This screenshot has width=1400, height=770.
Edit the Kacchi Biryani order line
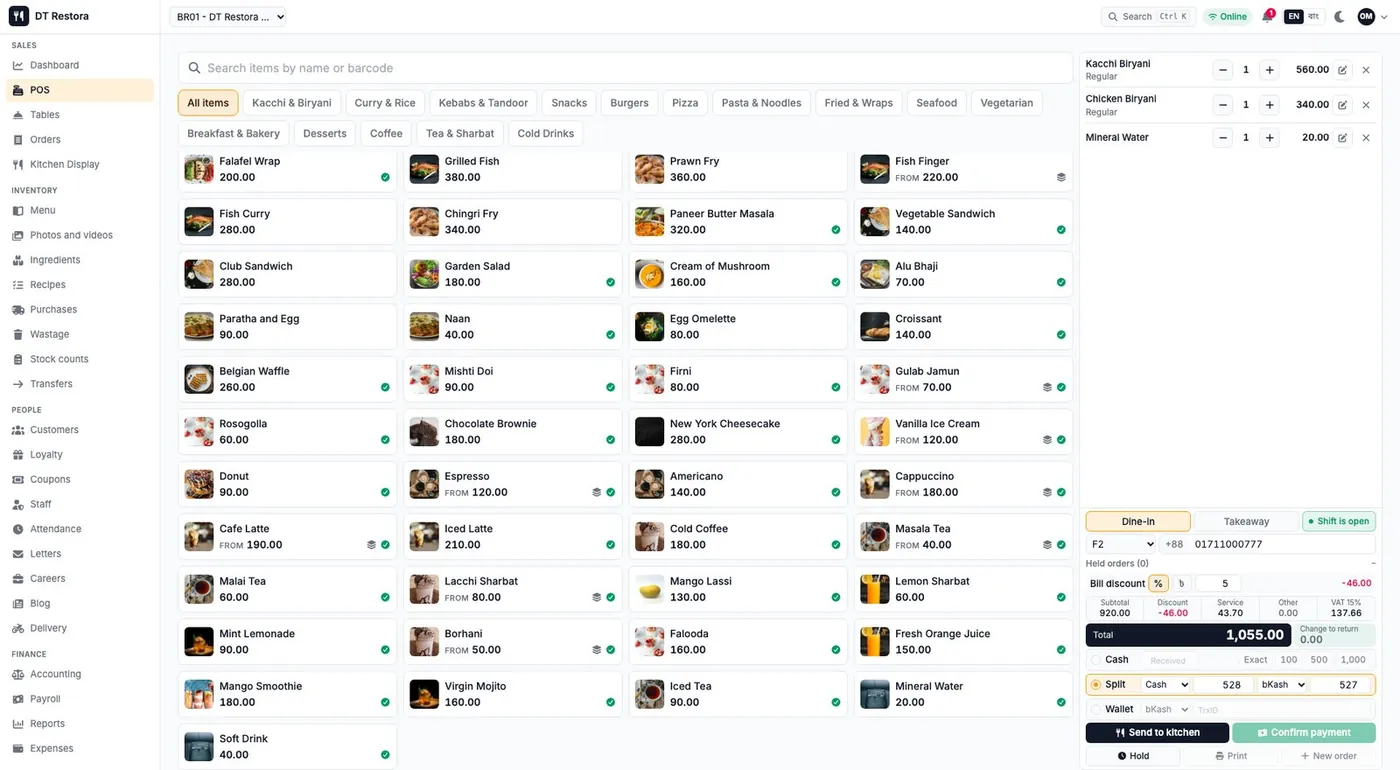pyautogui.click(x=1342, y=70)
